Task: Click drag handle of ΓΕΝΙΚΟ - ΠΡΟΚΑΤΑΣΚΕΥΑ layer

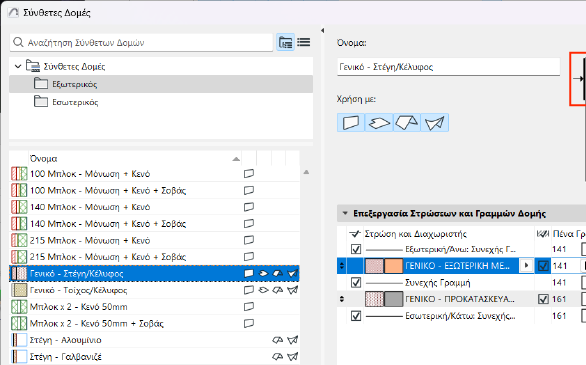Action: pyautogui.click(x=342, y=299)
